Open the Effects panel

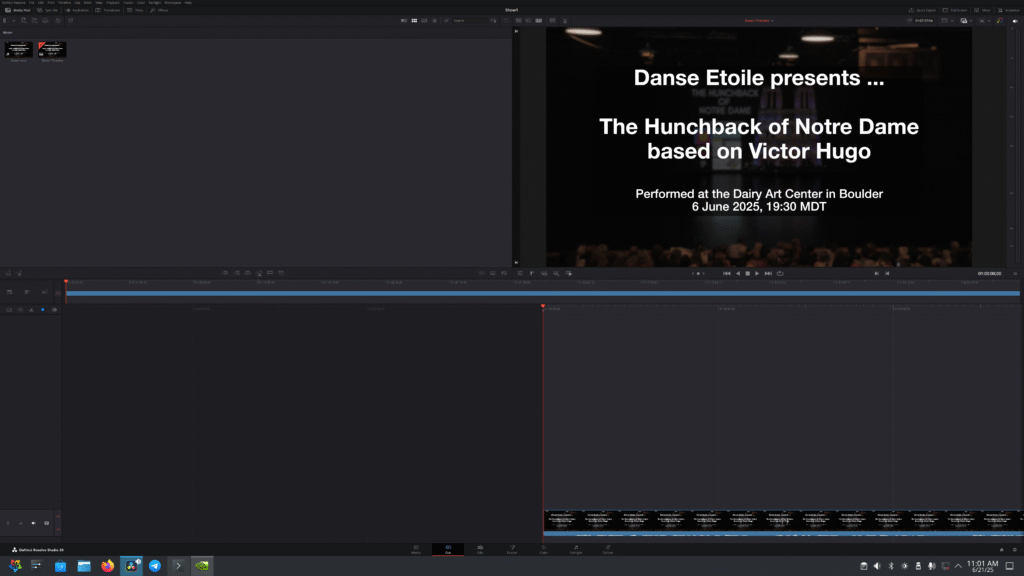point(159,10)
